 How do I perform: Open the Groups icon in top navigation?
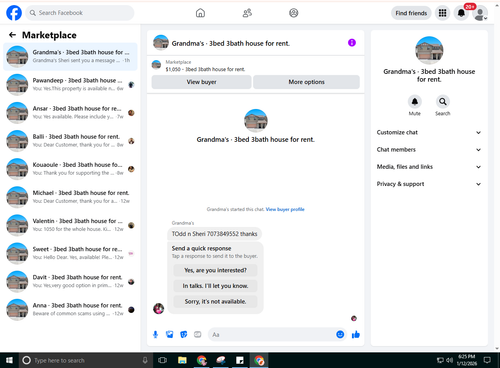[x=294, y=13]
